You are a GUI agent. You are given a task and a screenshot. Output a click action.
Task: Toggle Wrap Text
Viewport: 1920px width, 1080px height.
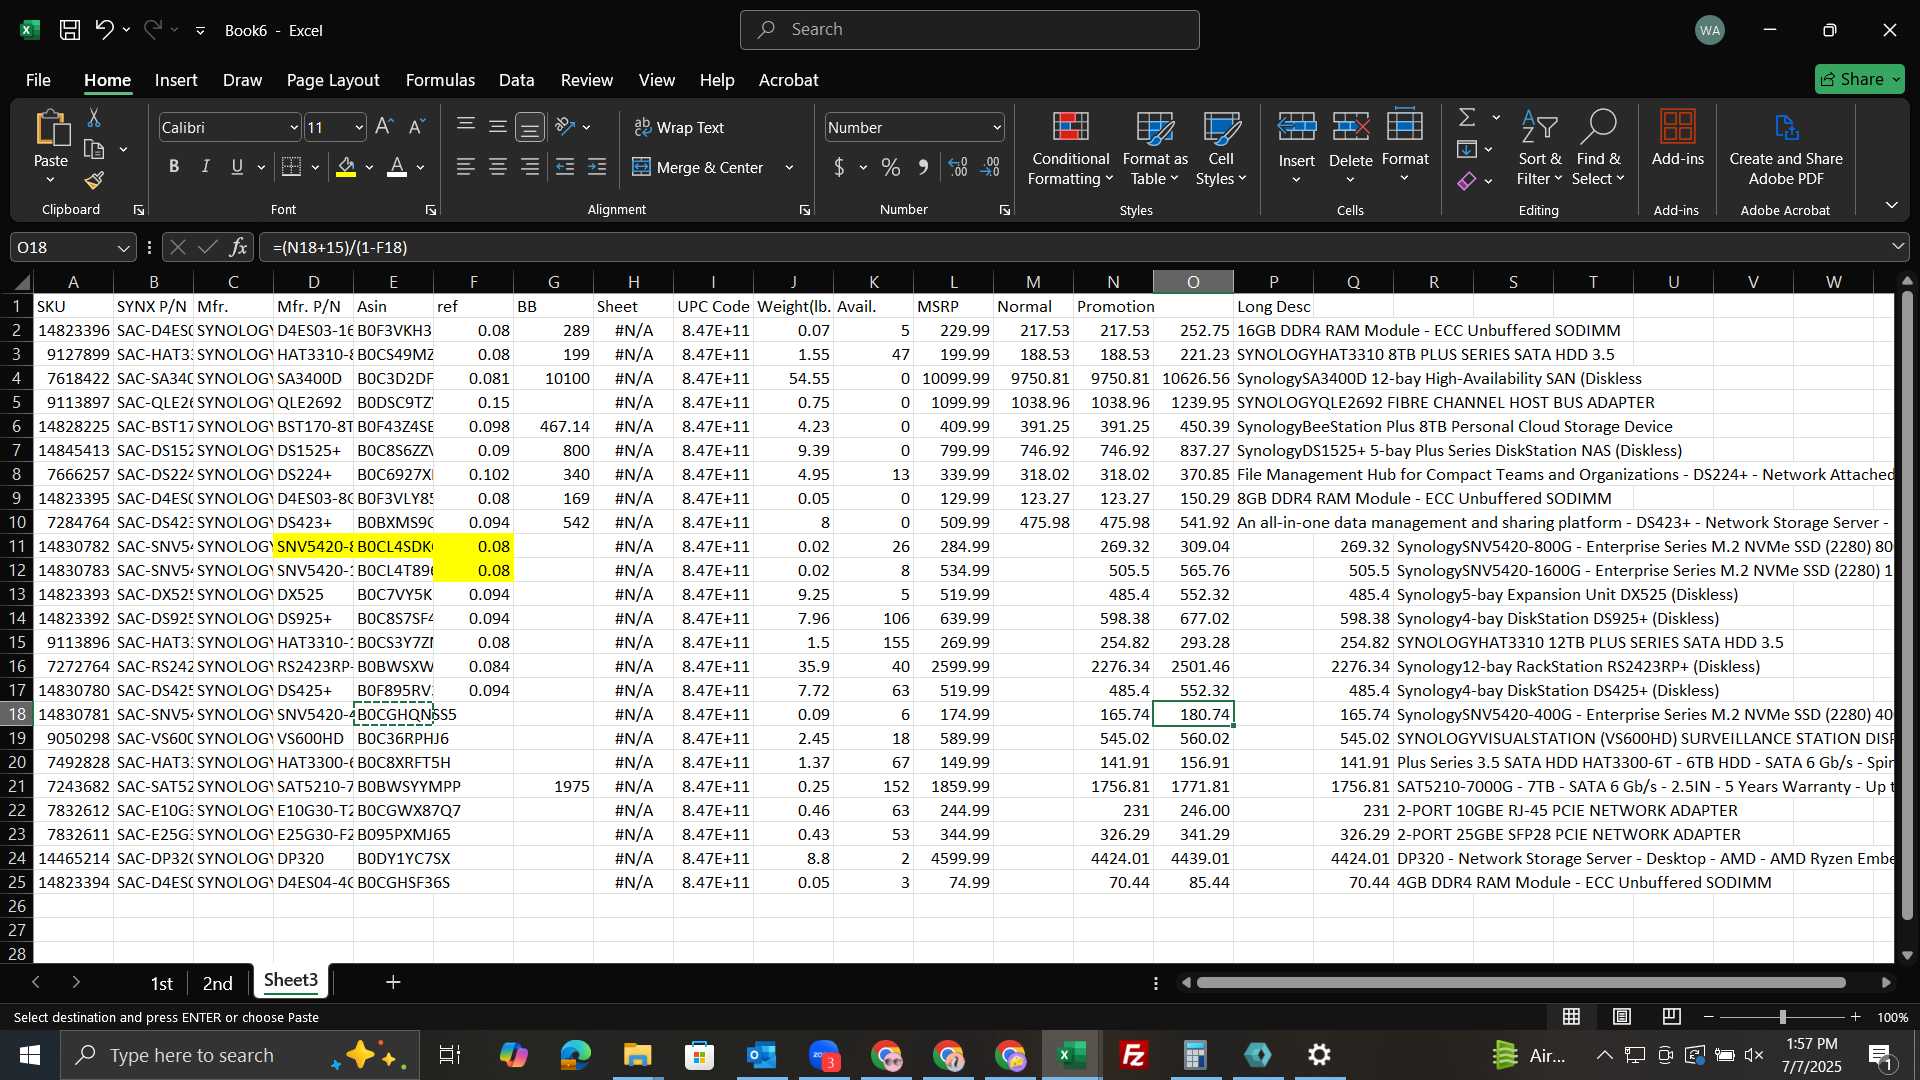(679, 127)
